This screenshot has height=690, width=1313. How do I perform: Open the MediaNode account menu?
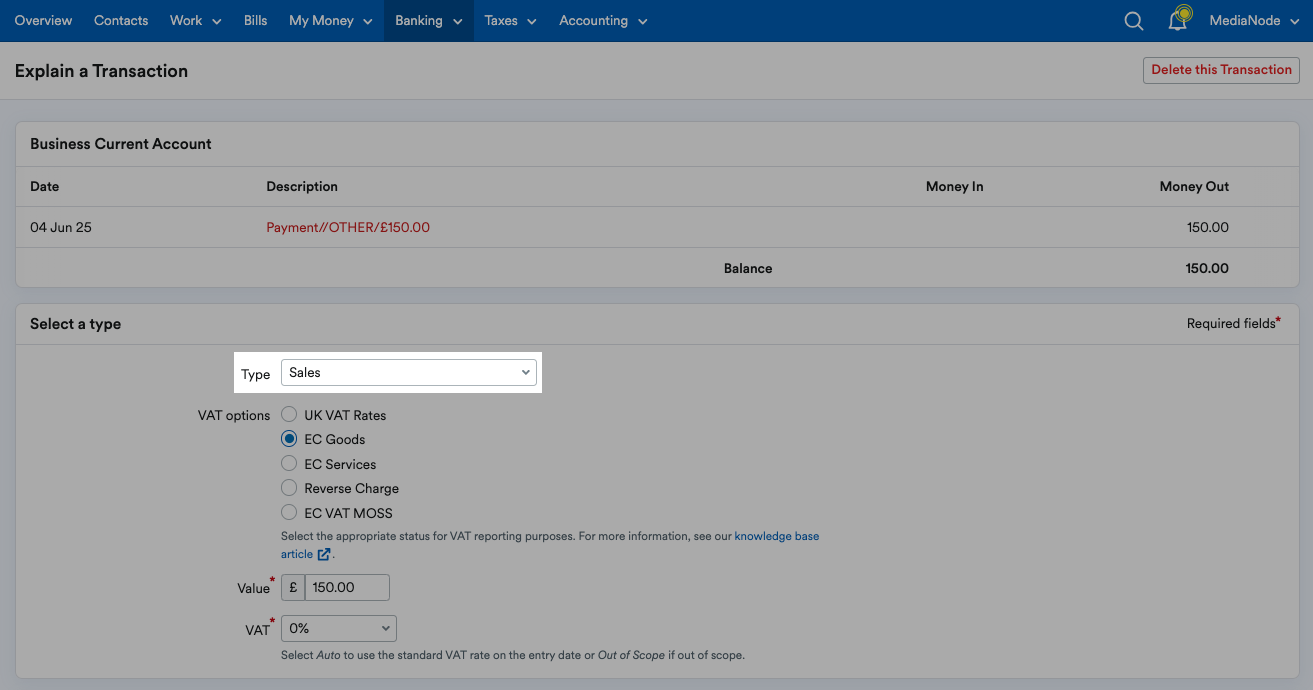click(x=1254, y=21)
